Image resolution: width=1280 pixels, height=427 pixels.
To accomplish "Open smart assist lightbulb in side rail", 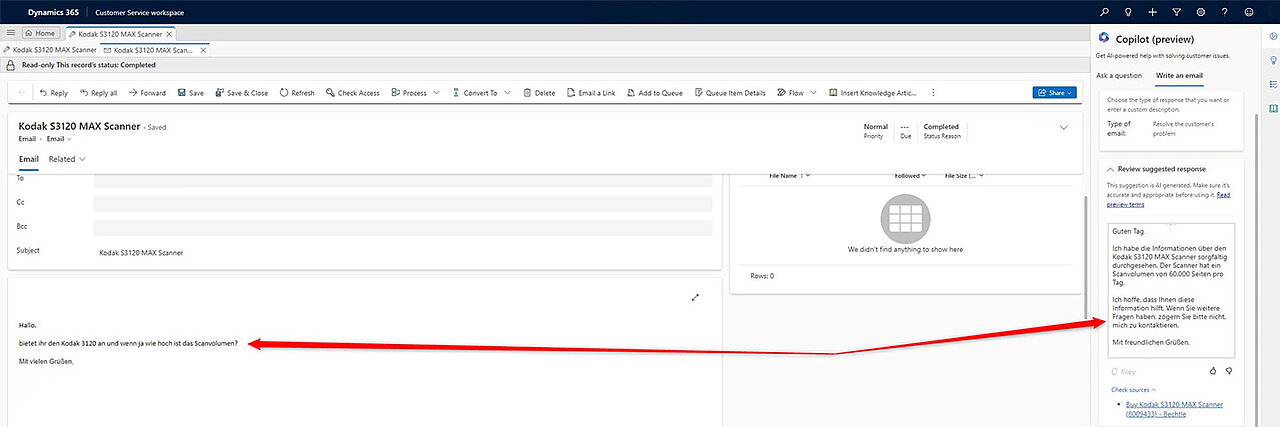I will coord(1273,60).
